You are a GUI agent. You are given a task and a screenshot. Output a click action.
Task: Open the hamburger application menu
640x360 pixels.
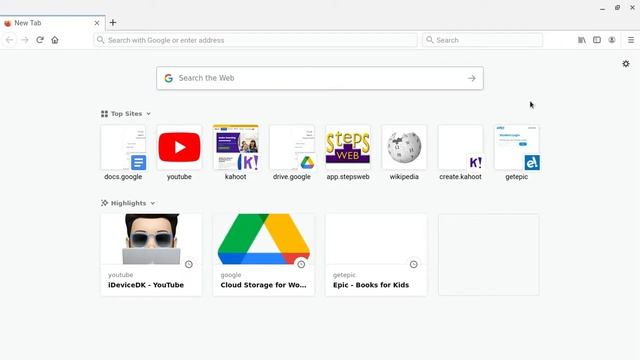631,40
